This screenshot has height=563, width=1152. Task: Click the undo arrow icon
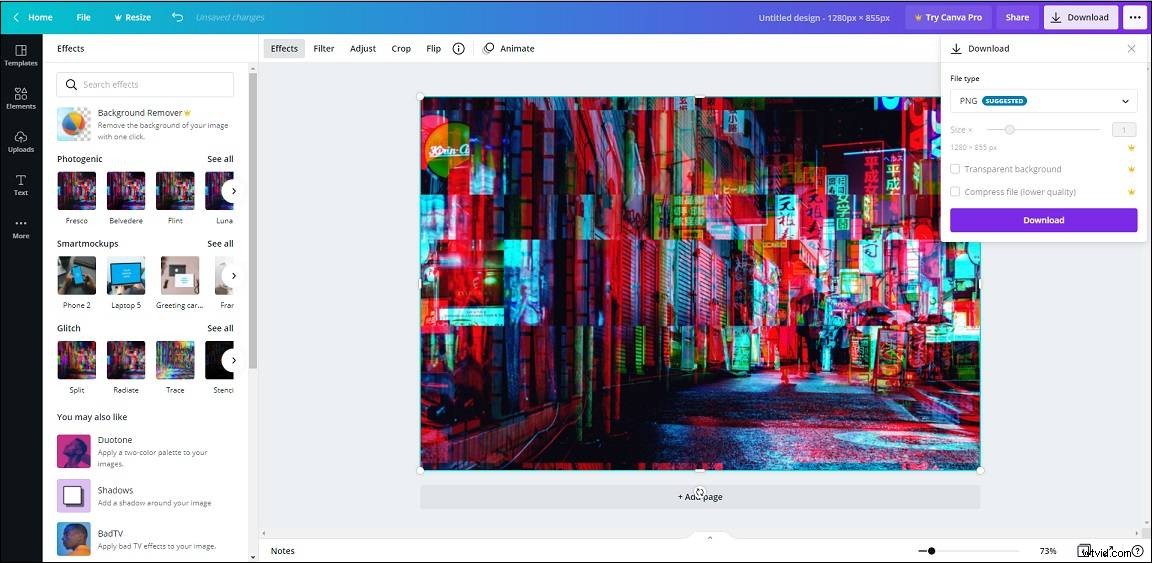[x=177, y=17]
